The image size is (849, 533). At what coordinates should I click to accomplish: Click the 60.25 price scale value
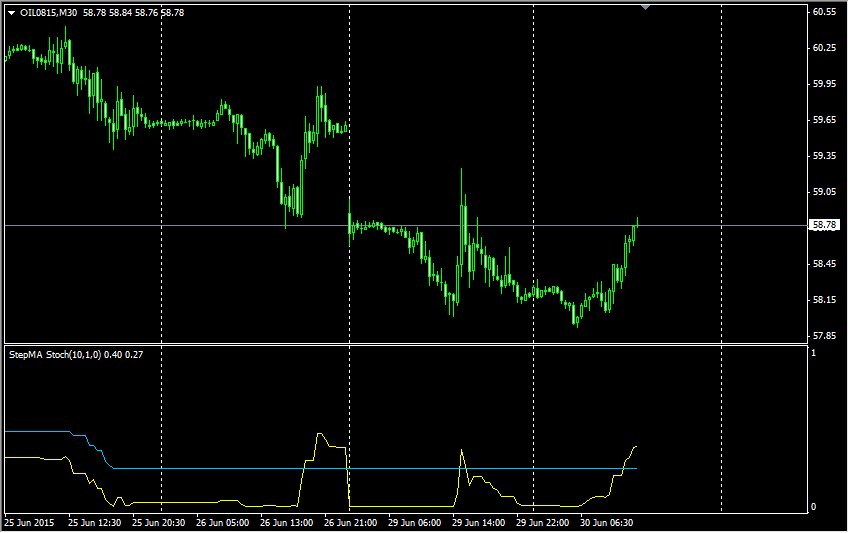tap(824, 48)
